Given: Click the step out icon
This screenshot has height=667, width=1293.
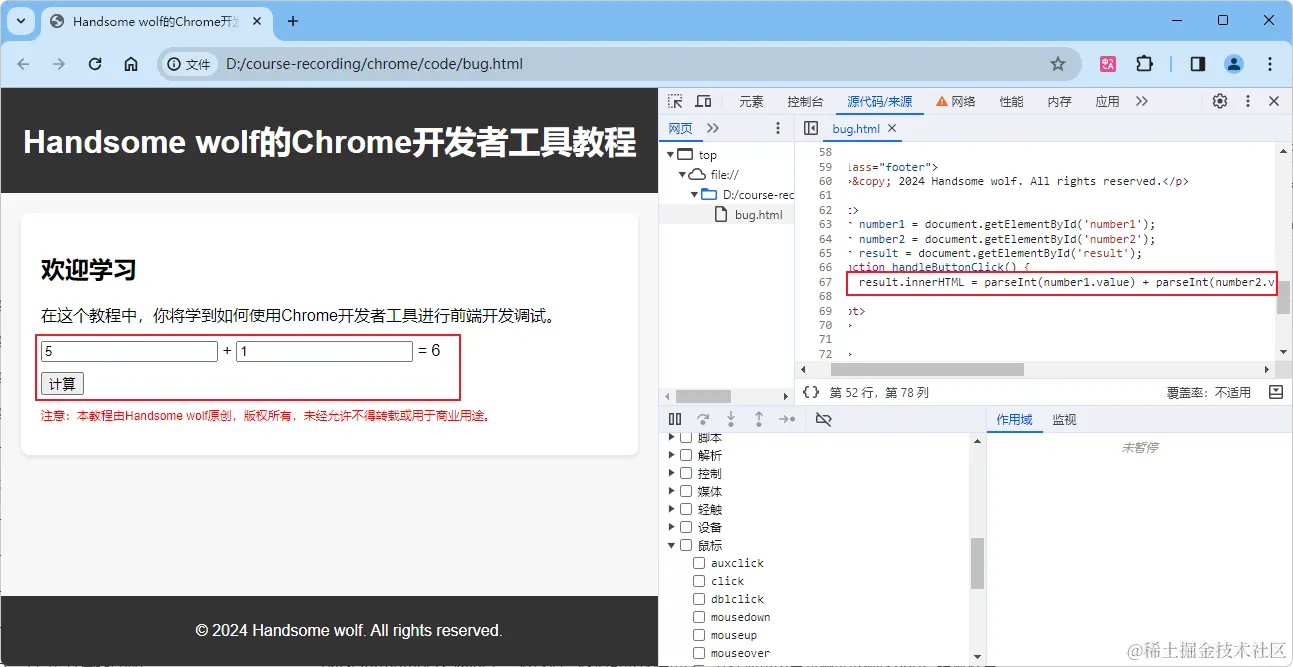Looking at the screenshot, I should [x=759, y=419].
